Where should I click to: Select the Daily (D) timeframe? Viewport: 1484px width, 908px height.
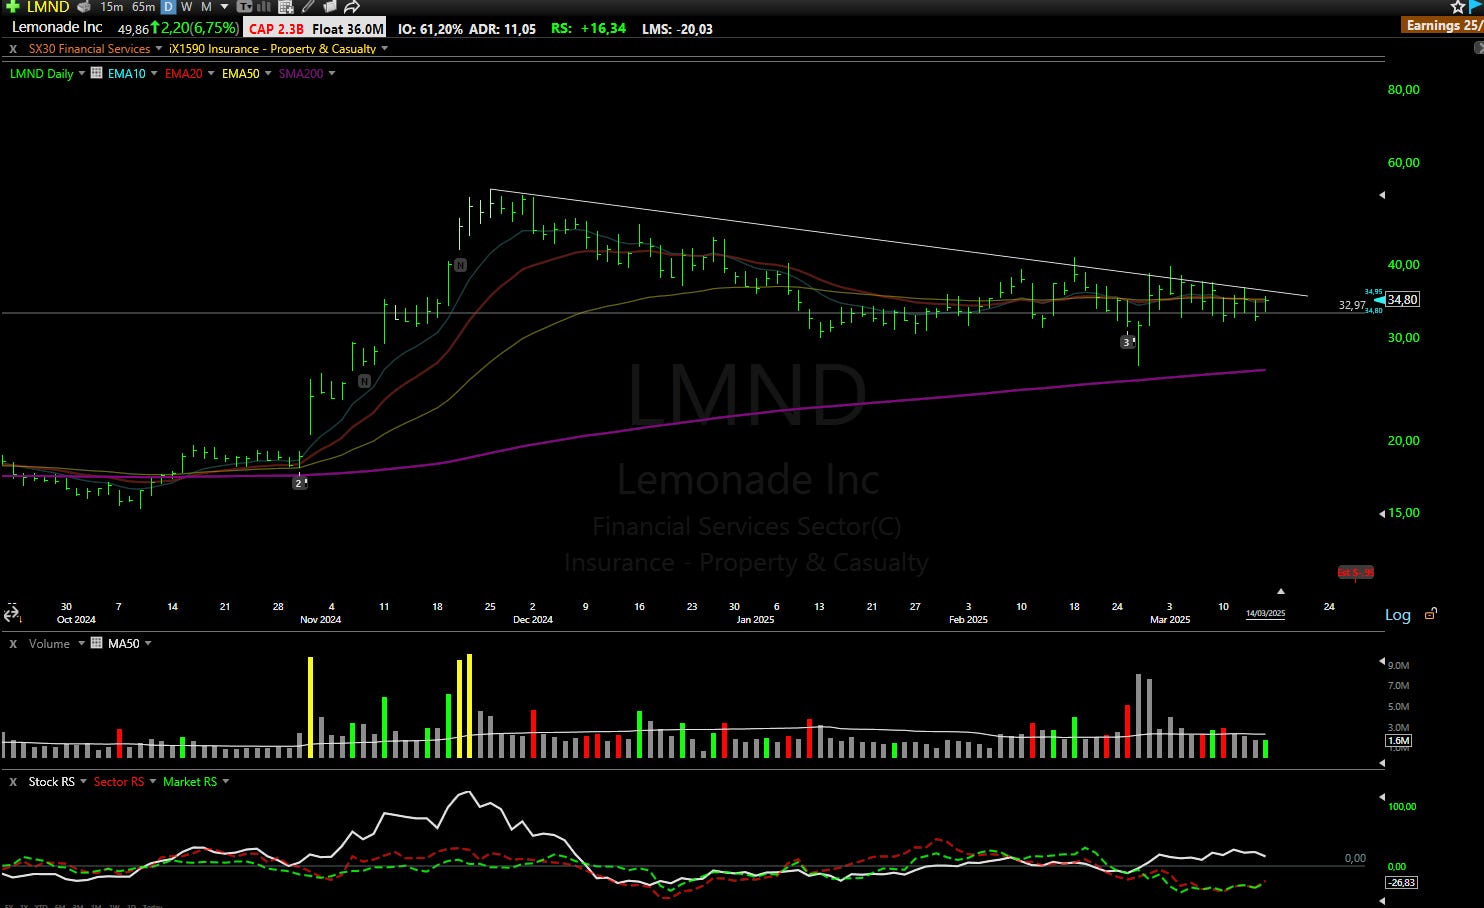pyautogui.click(x=168, y=6)
